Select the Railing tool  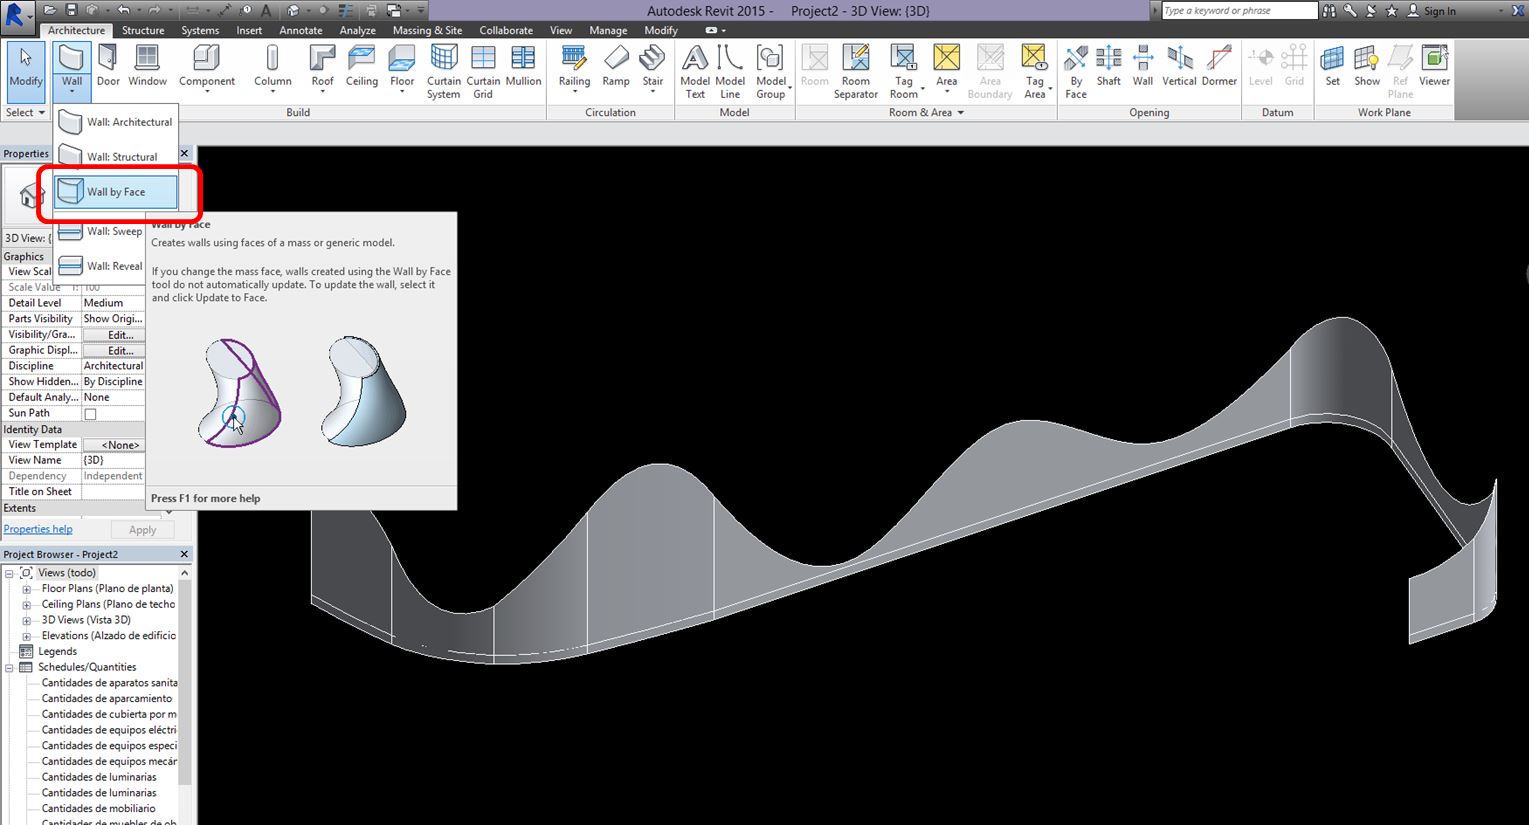pos(573,68)
